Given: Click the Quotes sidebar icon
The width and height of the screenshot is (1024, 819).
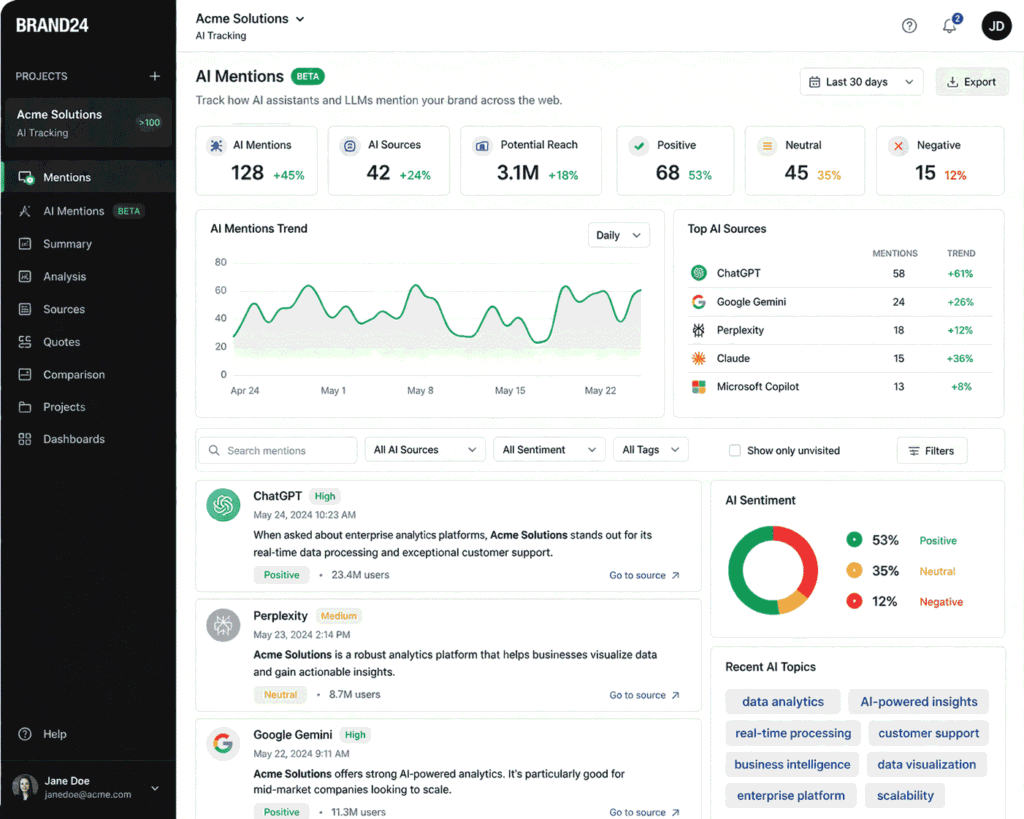Looking at the screenshot, I should [x=27, y=342].
